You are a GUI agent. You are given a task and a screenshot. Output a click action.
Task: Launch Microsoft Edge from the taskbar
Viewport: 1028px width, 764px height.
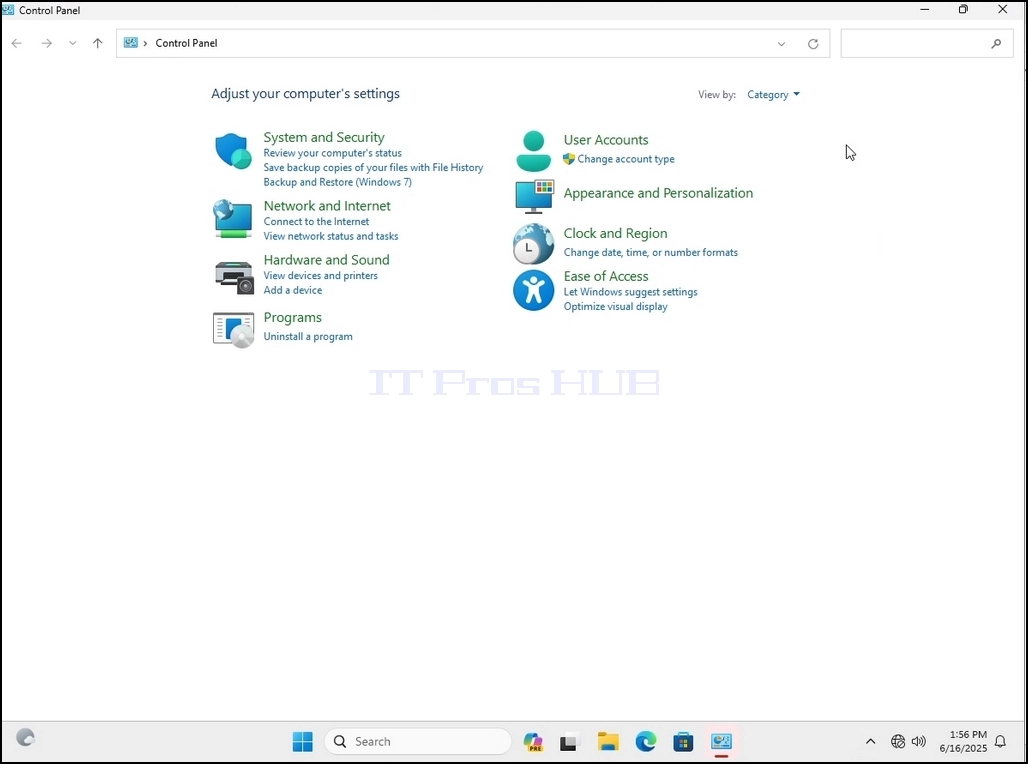click(x=646, y=742)
